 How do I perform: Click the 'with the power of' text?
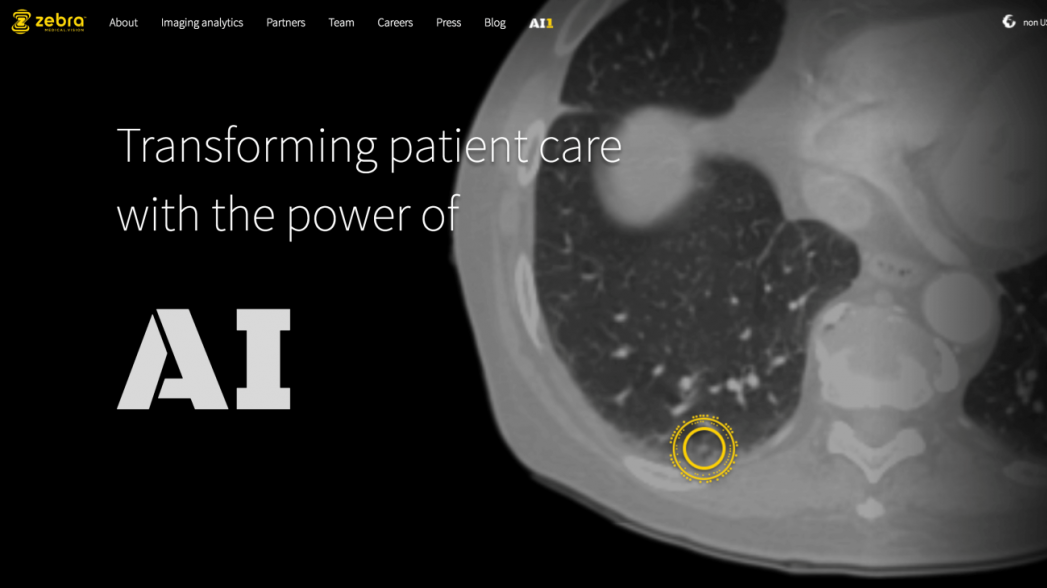[288, 215]
